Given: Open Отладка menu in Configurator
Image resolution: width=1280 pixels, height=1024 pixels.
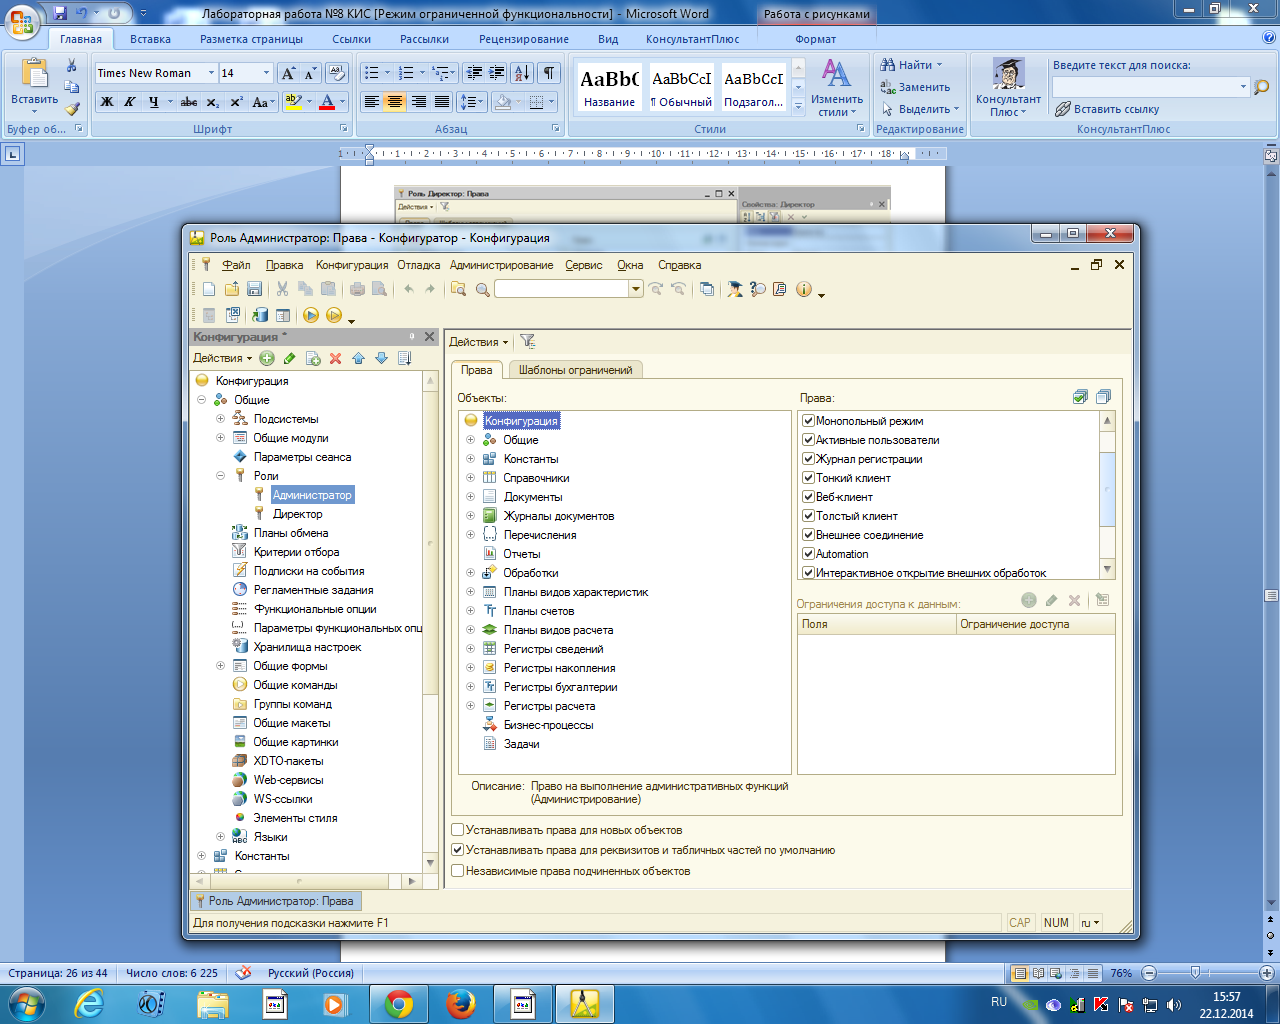Looking at the screenshot, I should 418,265.
